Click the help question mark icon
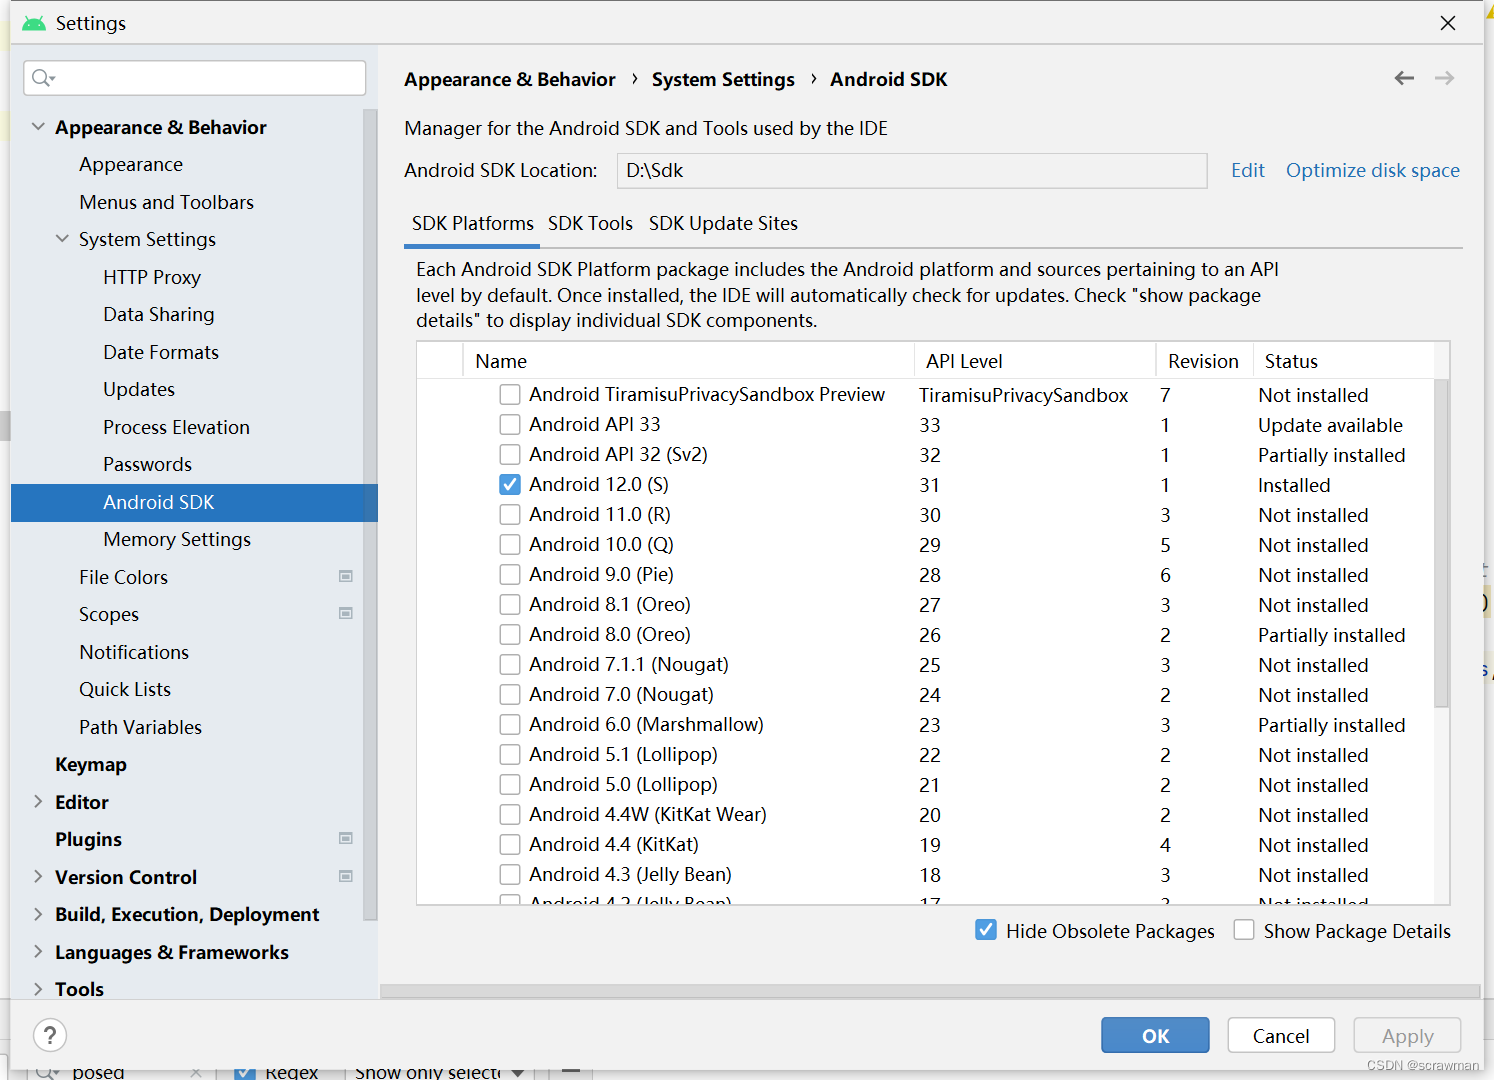 [50, 1035]
